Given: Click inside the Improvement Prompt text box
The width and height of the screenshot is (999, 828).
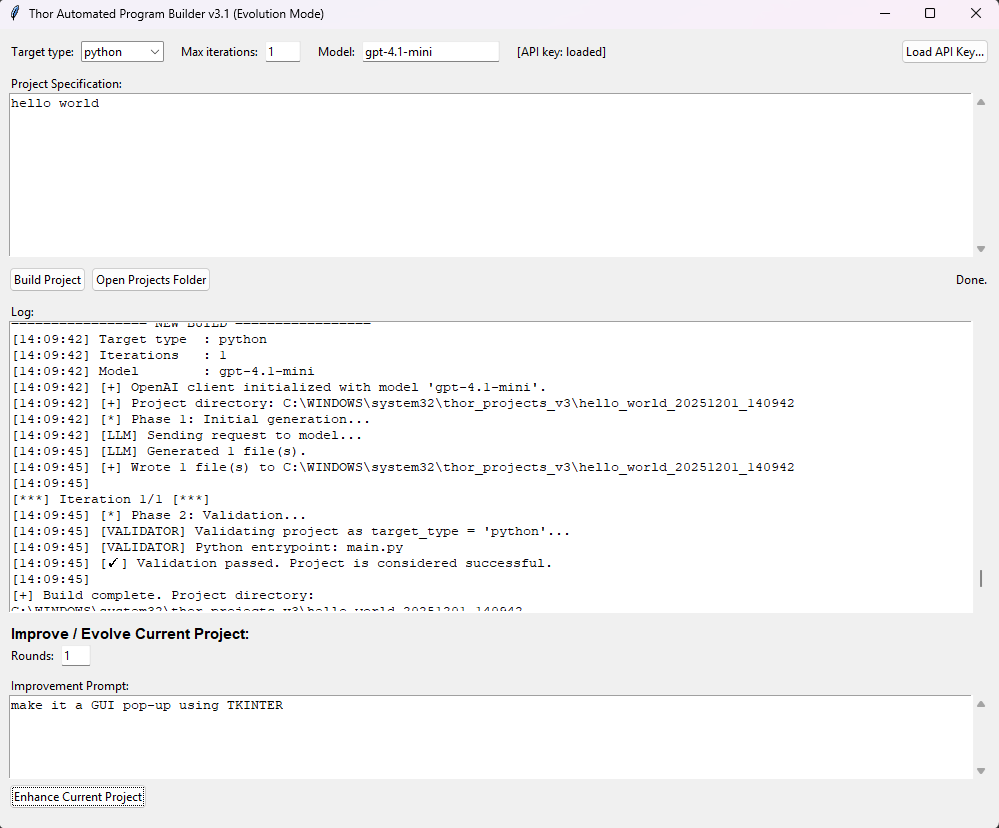Looking at the screenshot, I should pos(490,737).
